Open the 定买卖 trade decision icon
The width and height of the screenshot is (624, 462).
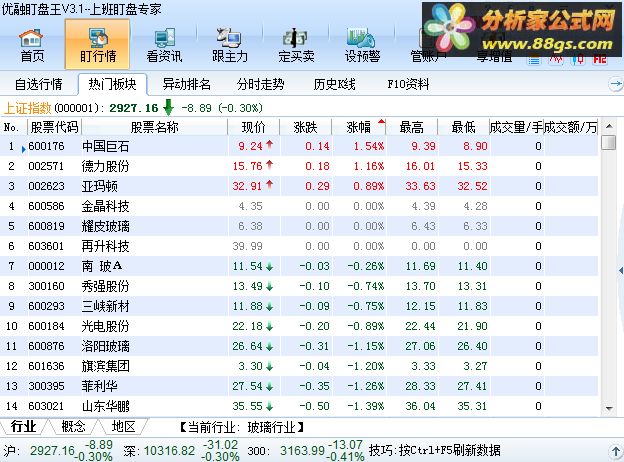(x=296, y=45)
